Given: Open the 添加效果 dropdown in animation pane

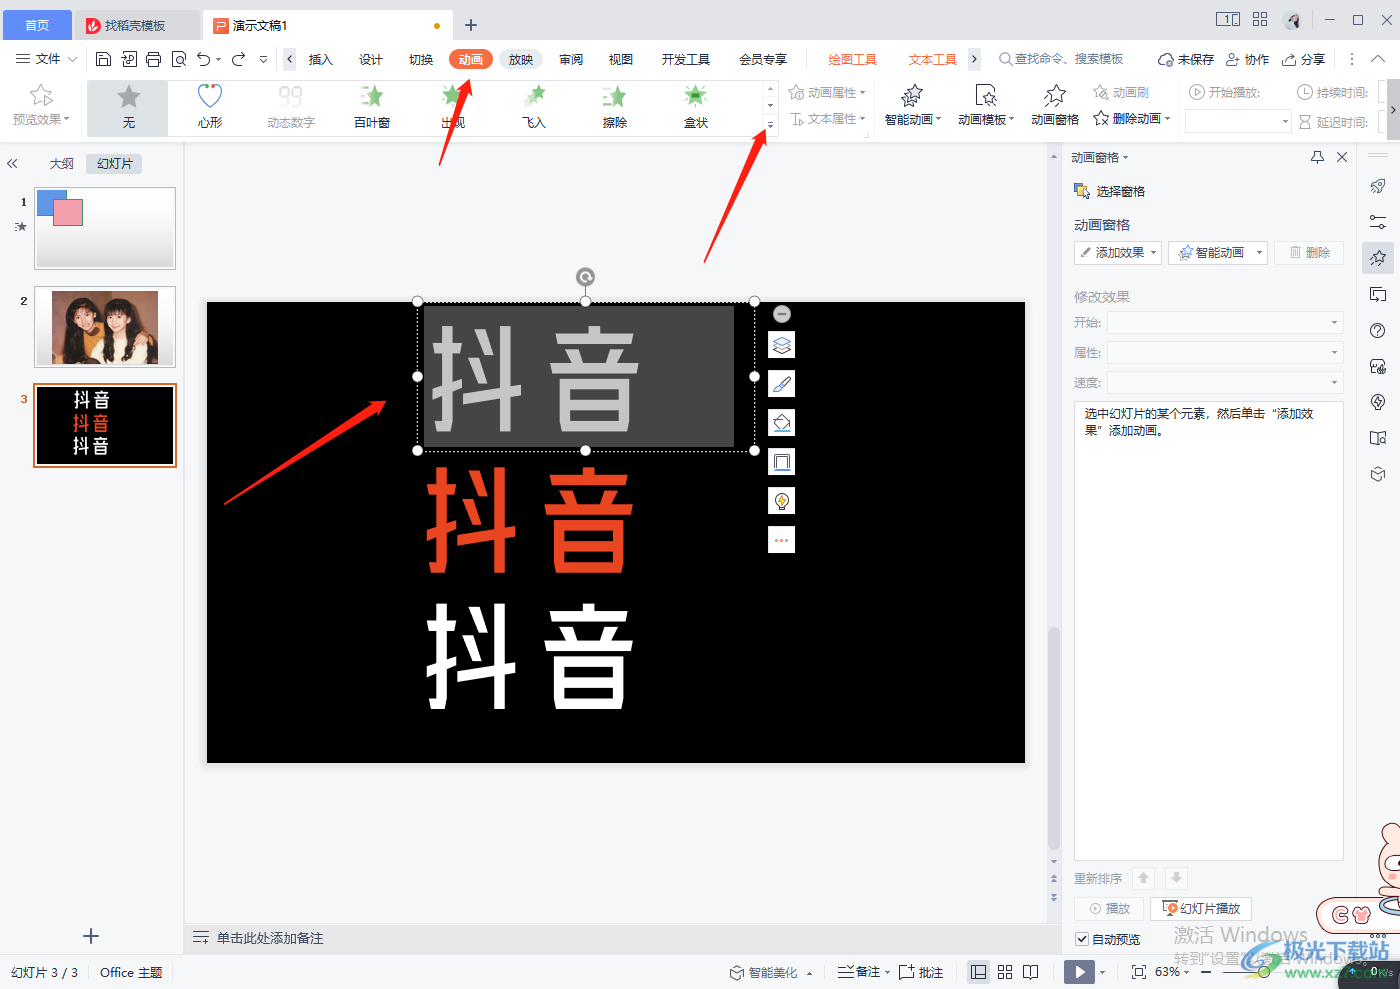Looking at the screenshot, I should pyautogui.click(x=1118, y=253).
